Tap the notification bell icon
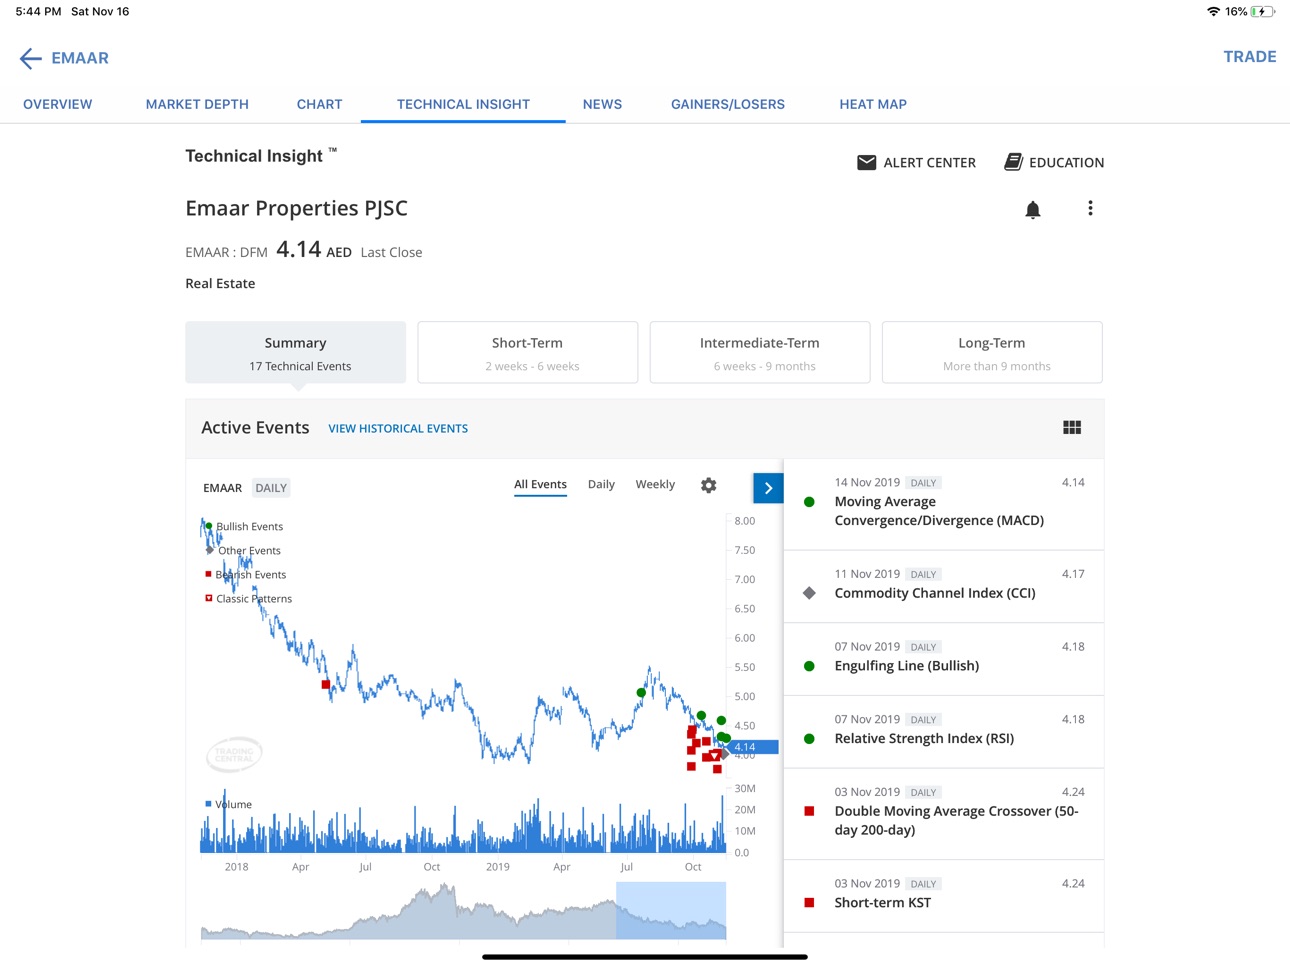1290x967 pixels. 1033,209
